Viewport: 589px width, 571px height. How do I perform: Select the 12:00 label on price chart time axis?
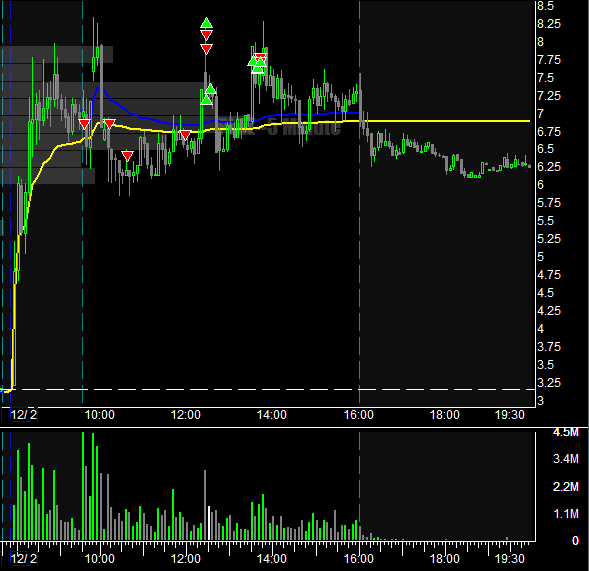tap(186, 415)
